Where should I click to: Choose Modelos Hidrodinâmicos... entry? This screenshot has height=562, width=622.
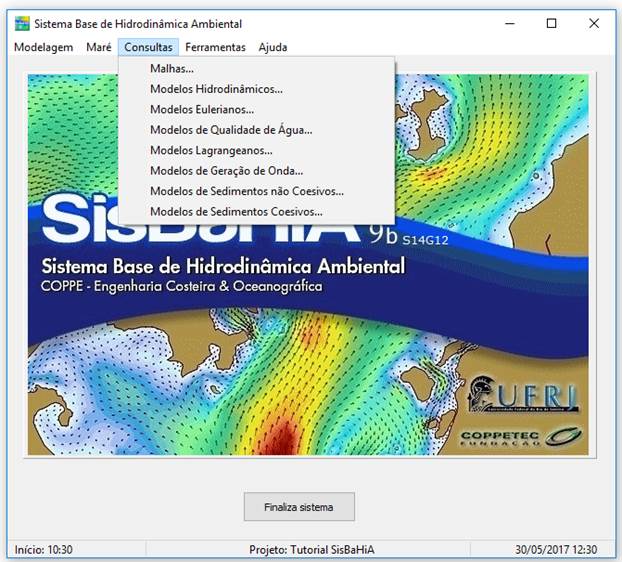(x=256, y=89)
